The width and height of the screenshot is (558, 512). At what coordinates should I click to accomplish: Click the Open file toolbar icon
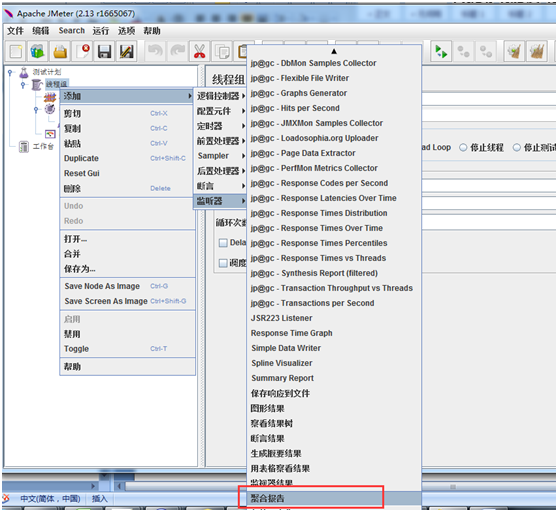point(60,52)
